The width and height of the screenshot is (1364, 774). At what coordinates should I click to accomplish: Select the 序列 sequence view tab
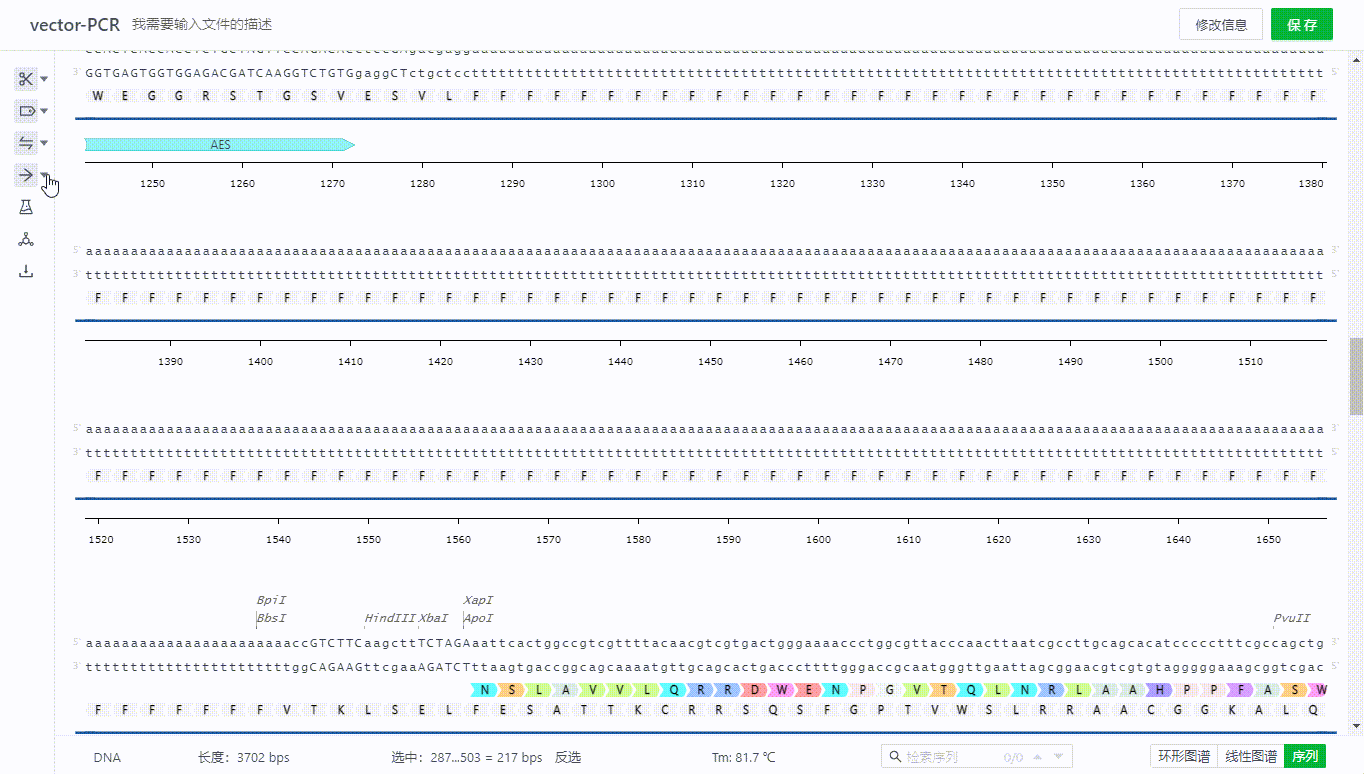click(x=1305, y=756)
